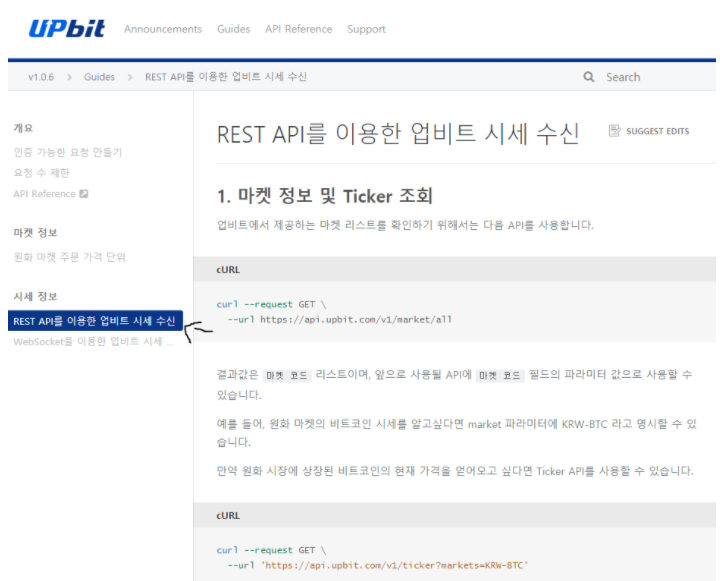Open sidebar link 인증 가능한 요청 만들기
This screenshot has width=720, height=581.
pos(68,152)
